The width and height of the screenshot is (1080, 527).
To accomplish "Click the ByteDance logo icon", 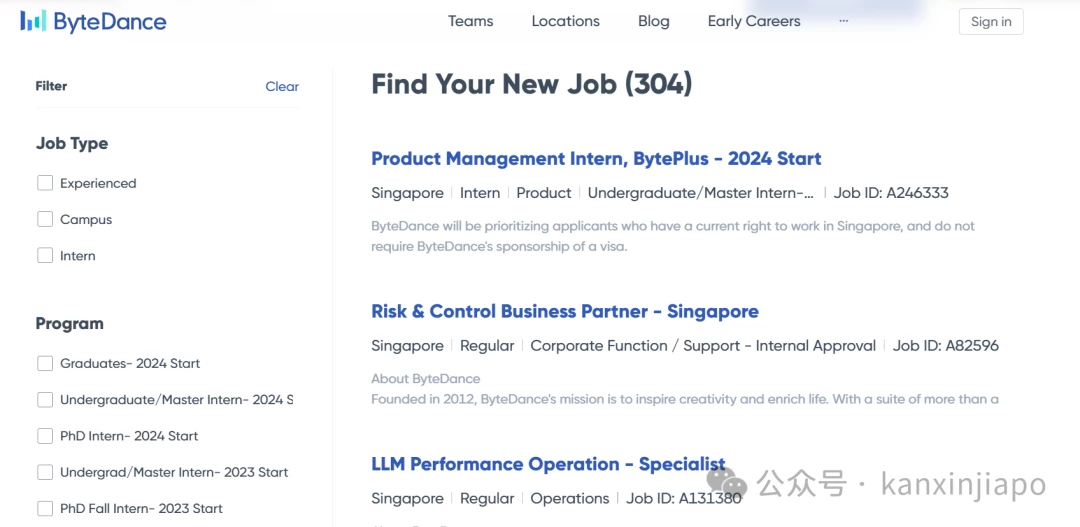I will pyautogui.click(x=33, y=21).
